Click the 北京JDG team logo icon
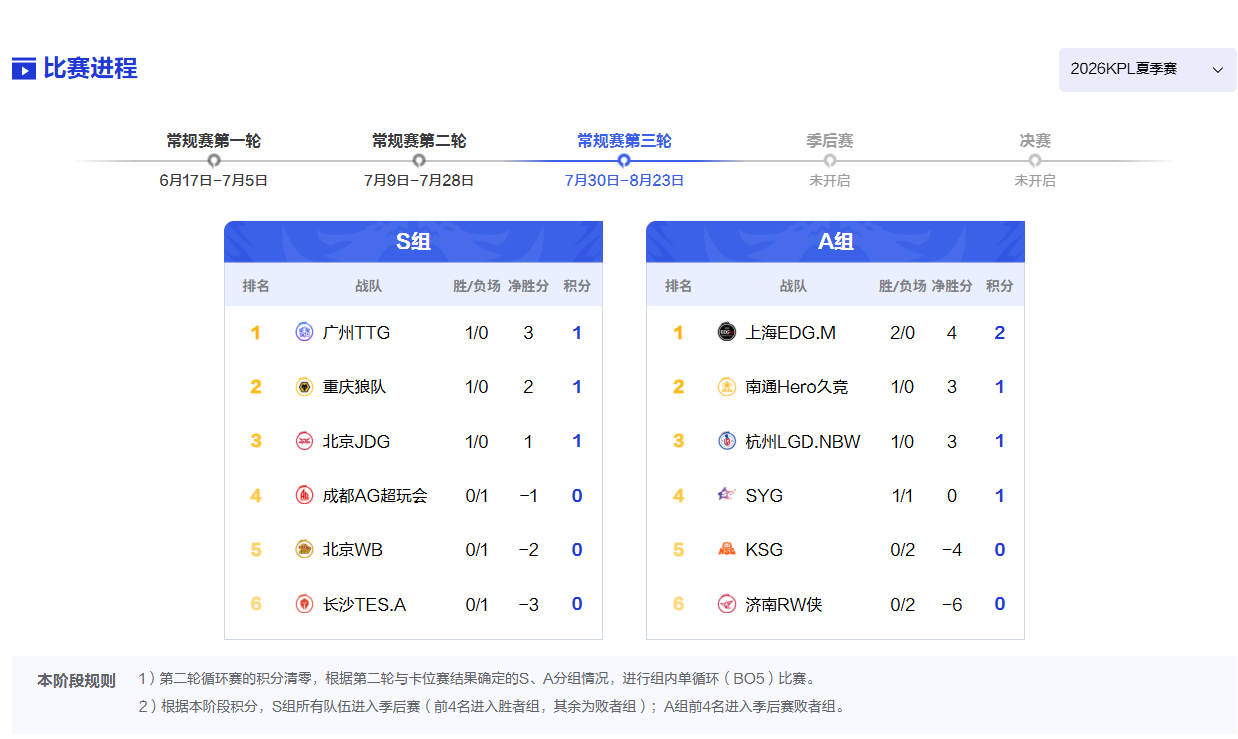 coord(305,441)
